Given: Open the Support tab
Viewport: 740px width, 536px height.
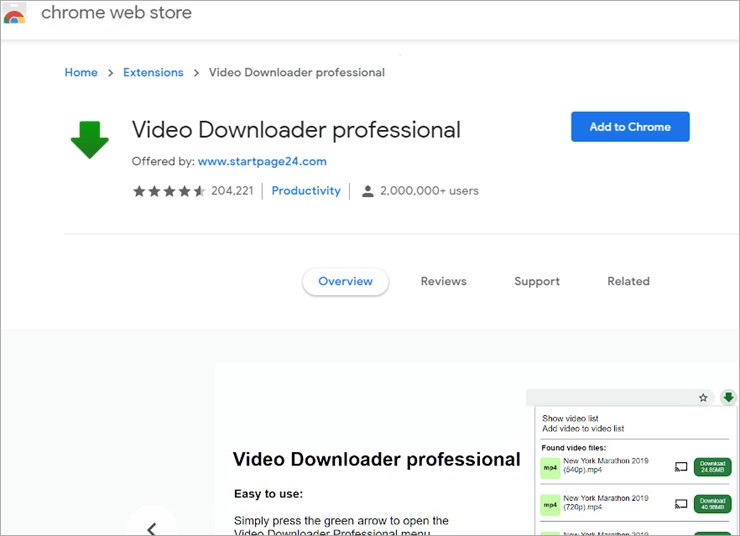Looking at the screenshot, I should coord(537,282).
